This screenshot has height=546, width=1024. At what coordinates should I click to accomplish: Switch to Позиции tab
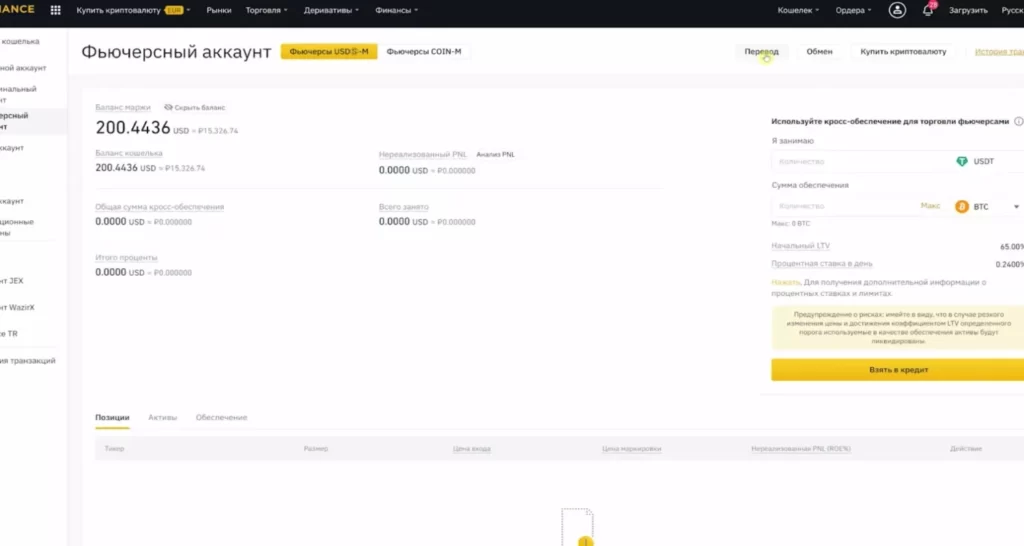point(112,417)
